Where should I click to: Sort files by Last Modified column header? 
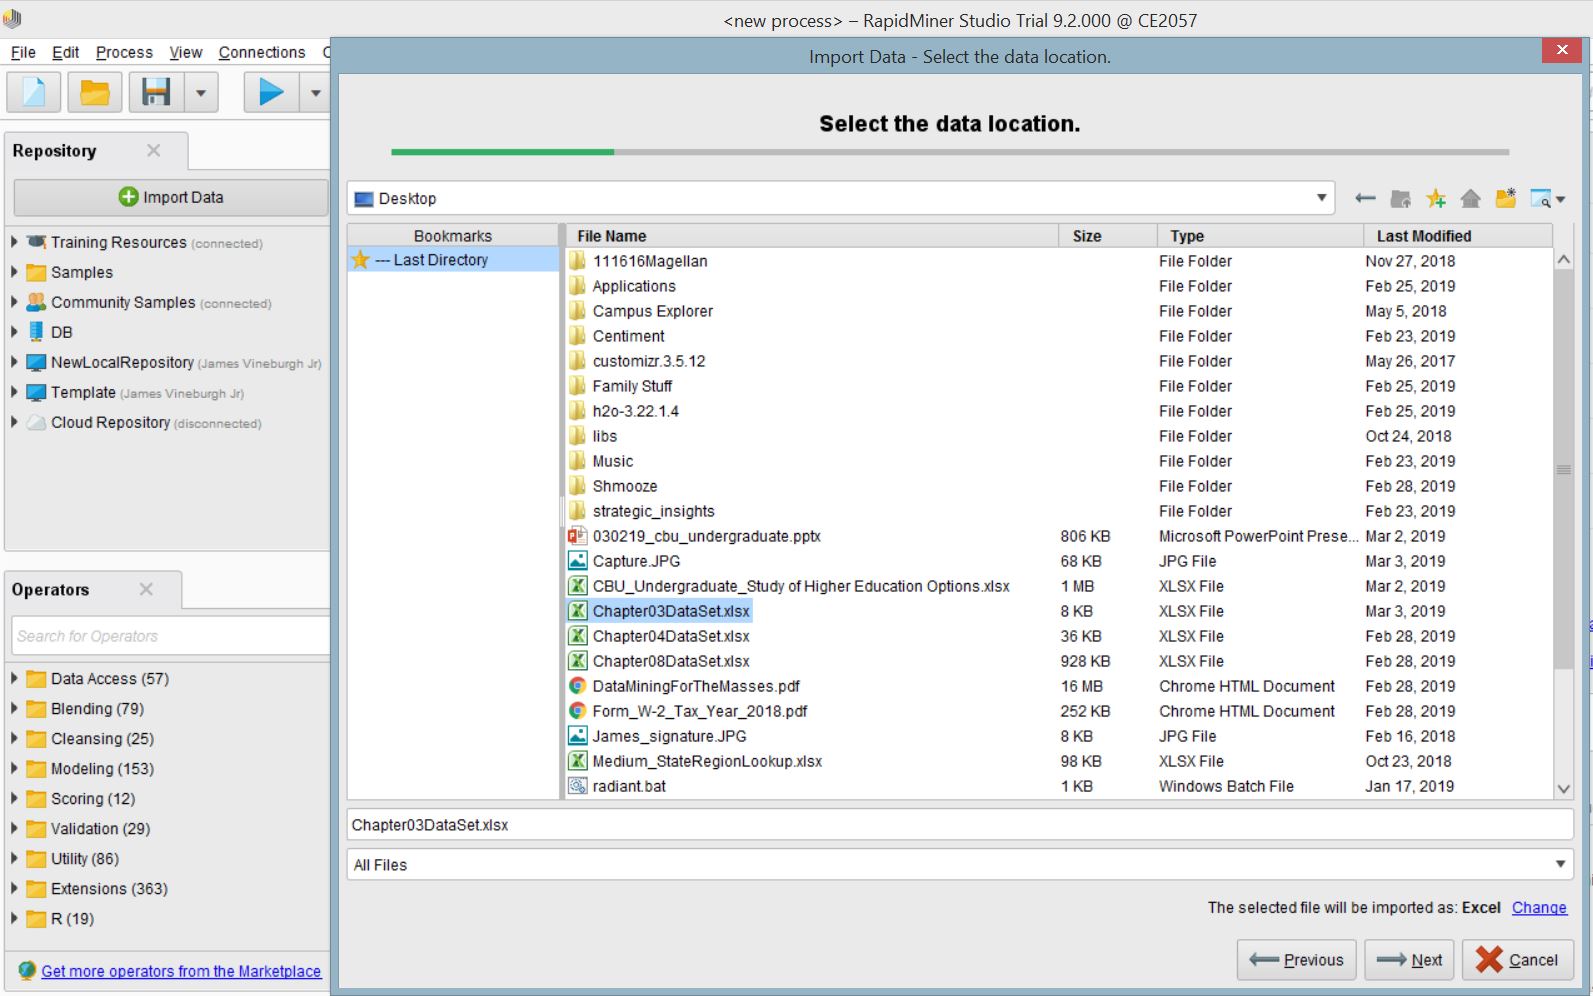[1458, 236]
